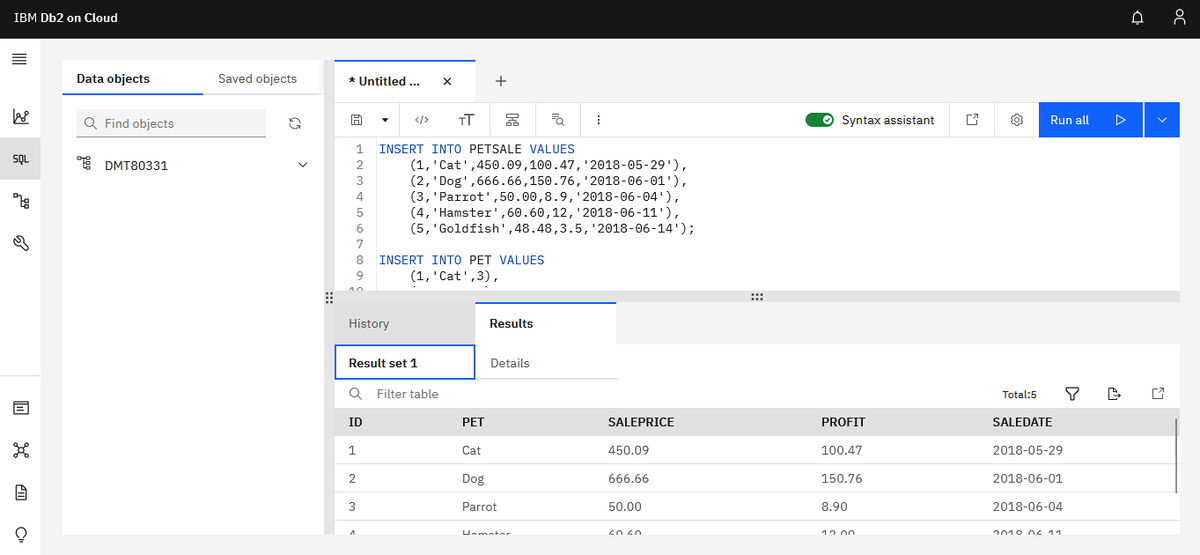The width and height of the screenshot is (1200, 555).
Task: Open the data tree sidebar icon
Action: [20, 202]
